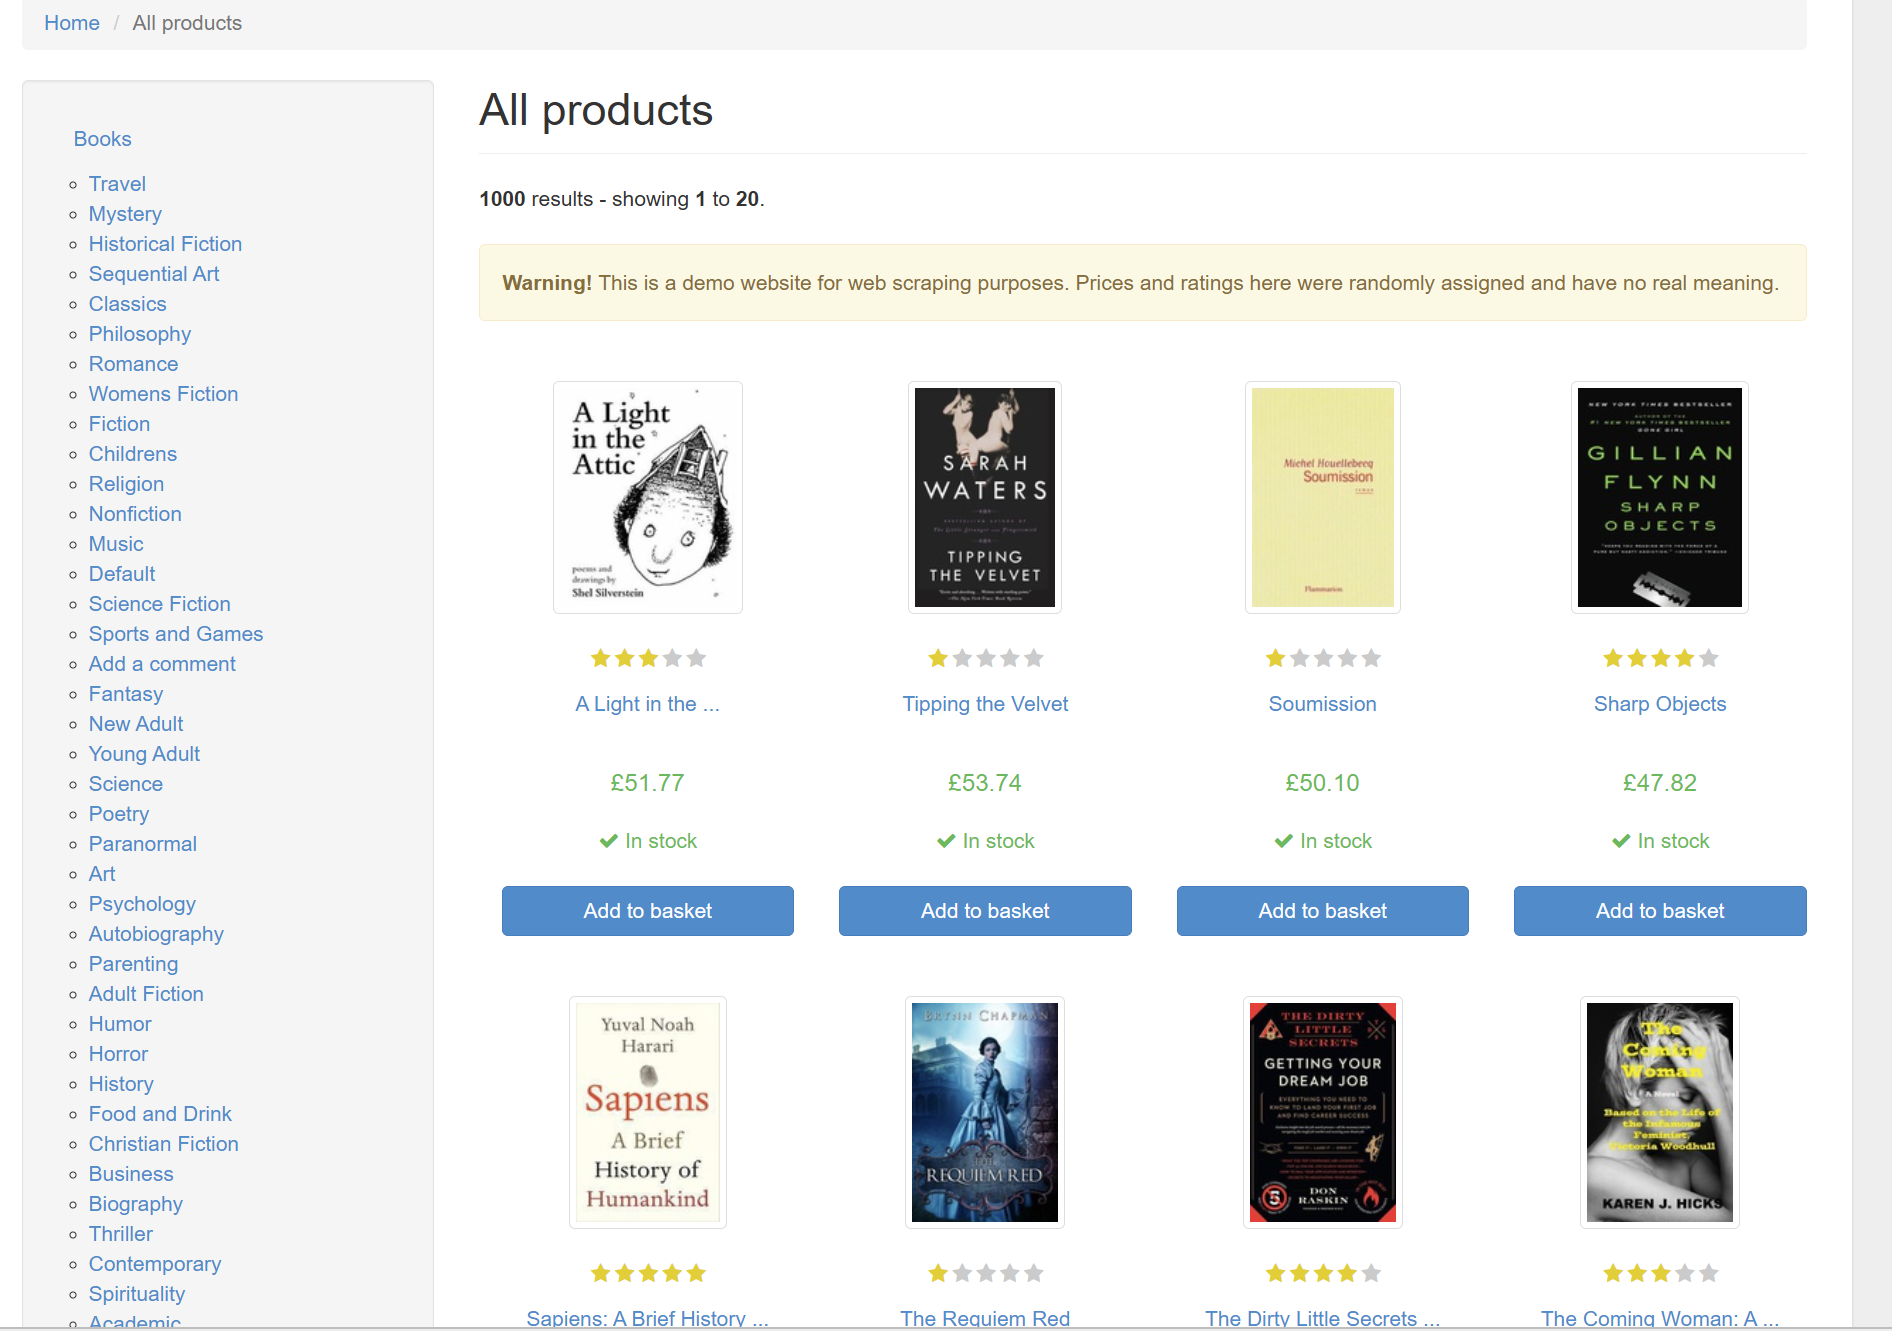Open Tipping the Velvet title link
The width and height of the screenshot is (1892, 1331).
click(985, 704)
